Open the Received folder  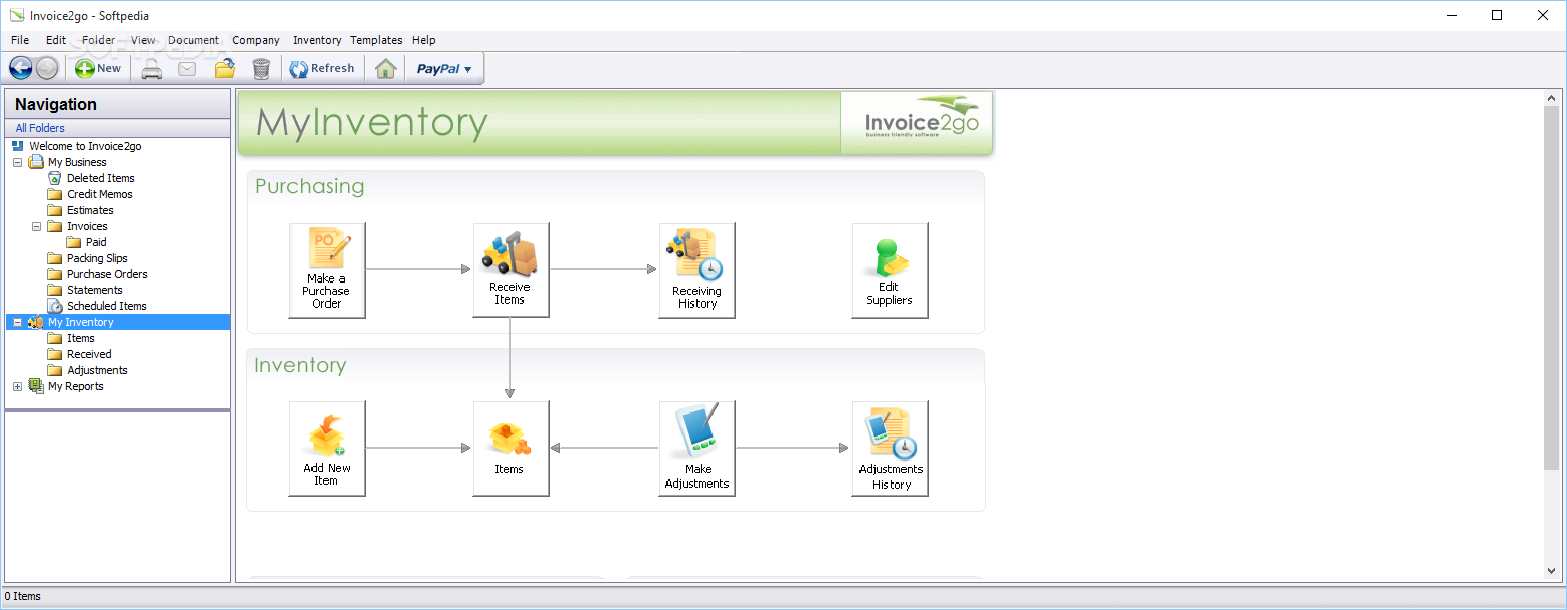tap(89, 354)
